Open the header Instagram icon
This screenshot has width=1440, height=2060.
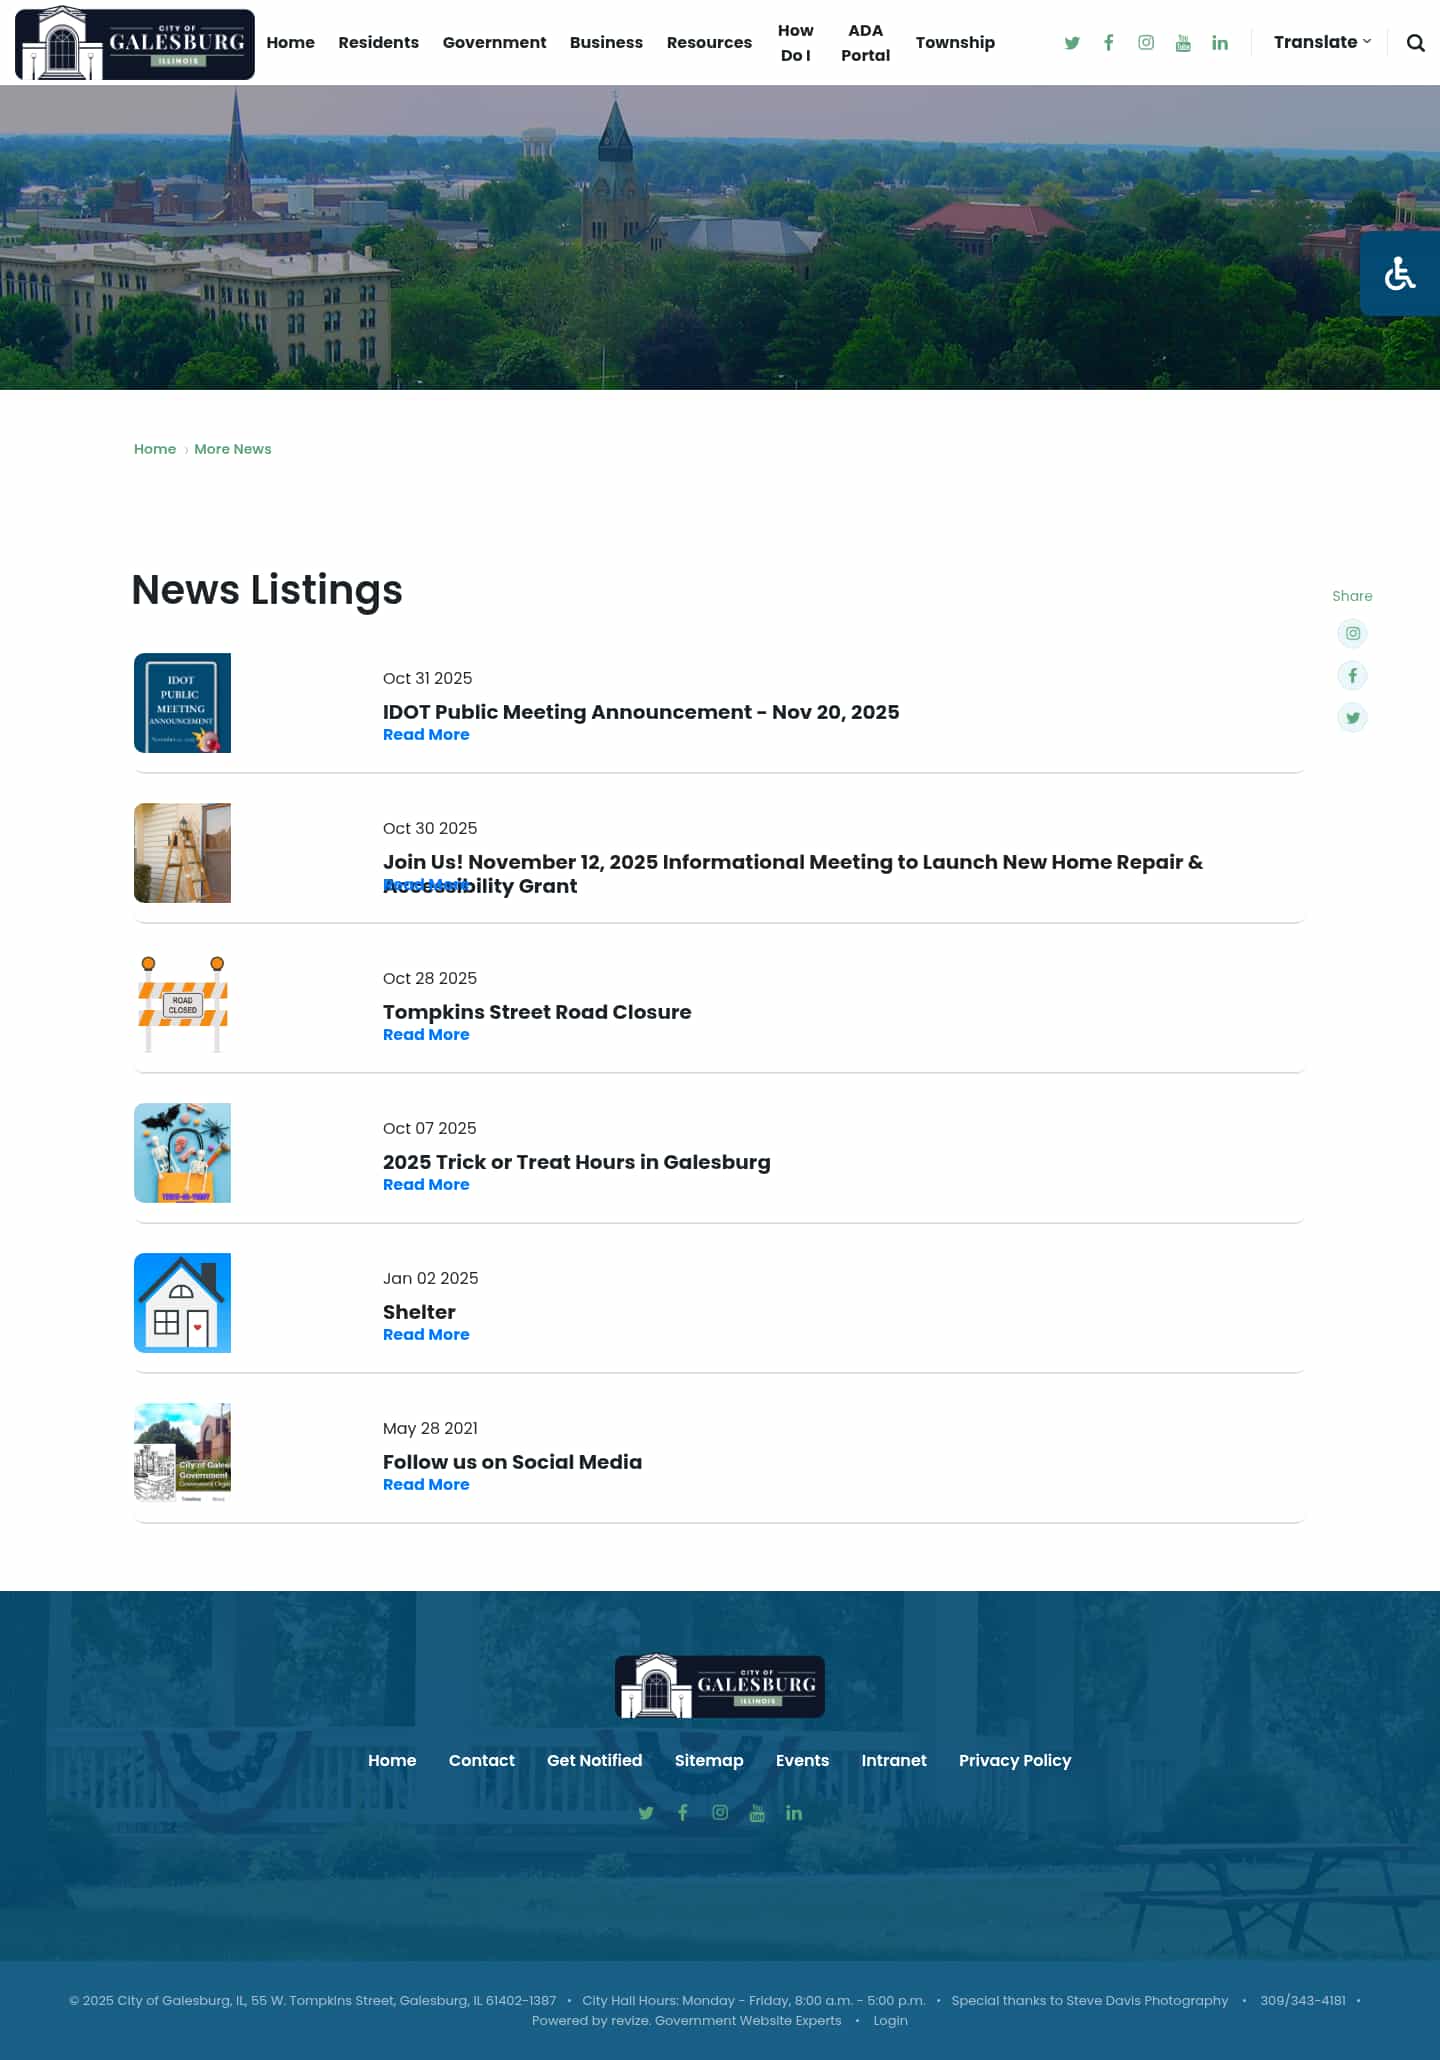[1146, 43]
